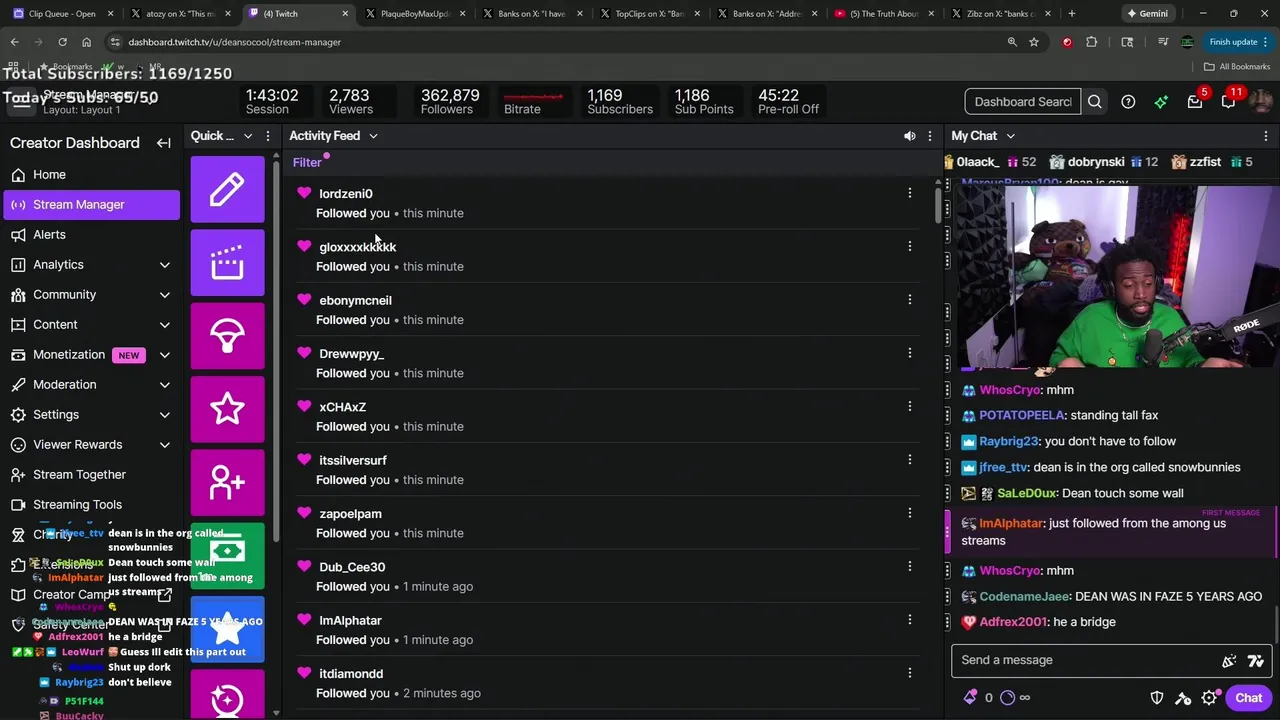1280x720 pixels.
Task: Switch to PlaqueBoyMaxUpdates browser tab
Action: coord(414,14)
